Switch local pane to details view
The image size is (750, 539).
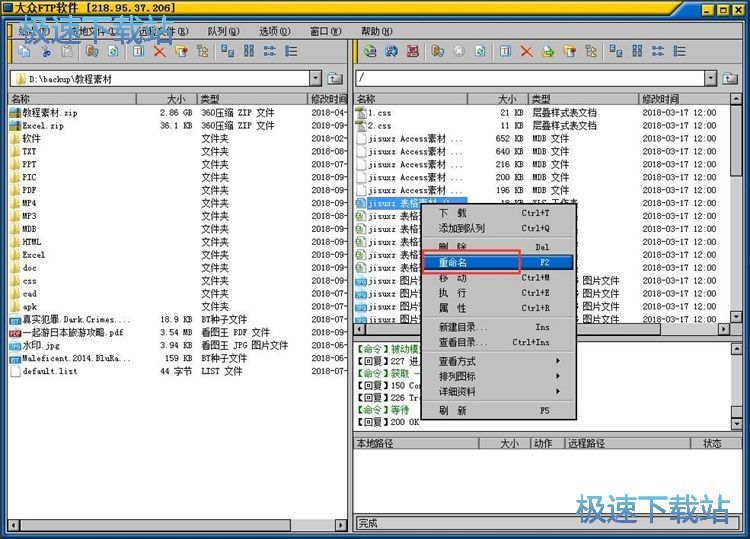click(x=291, y=51)
